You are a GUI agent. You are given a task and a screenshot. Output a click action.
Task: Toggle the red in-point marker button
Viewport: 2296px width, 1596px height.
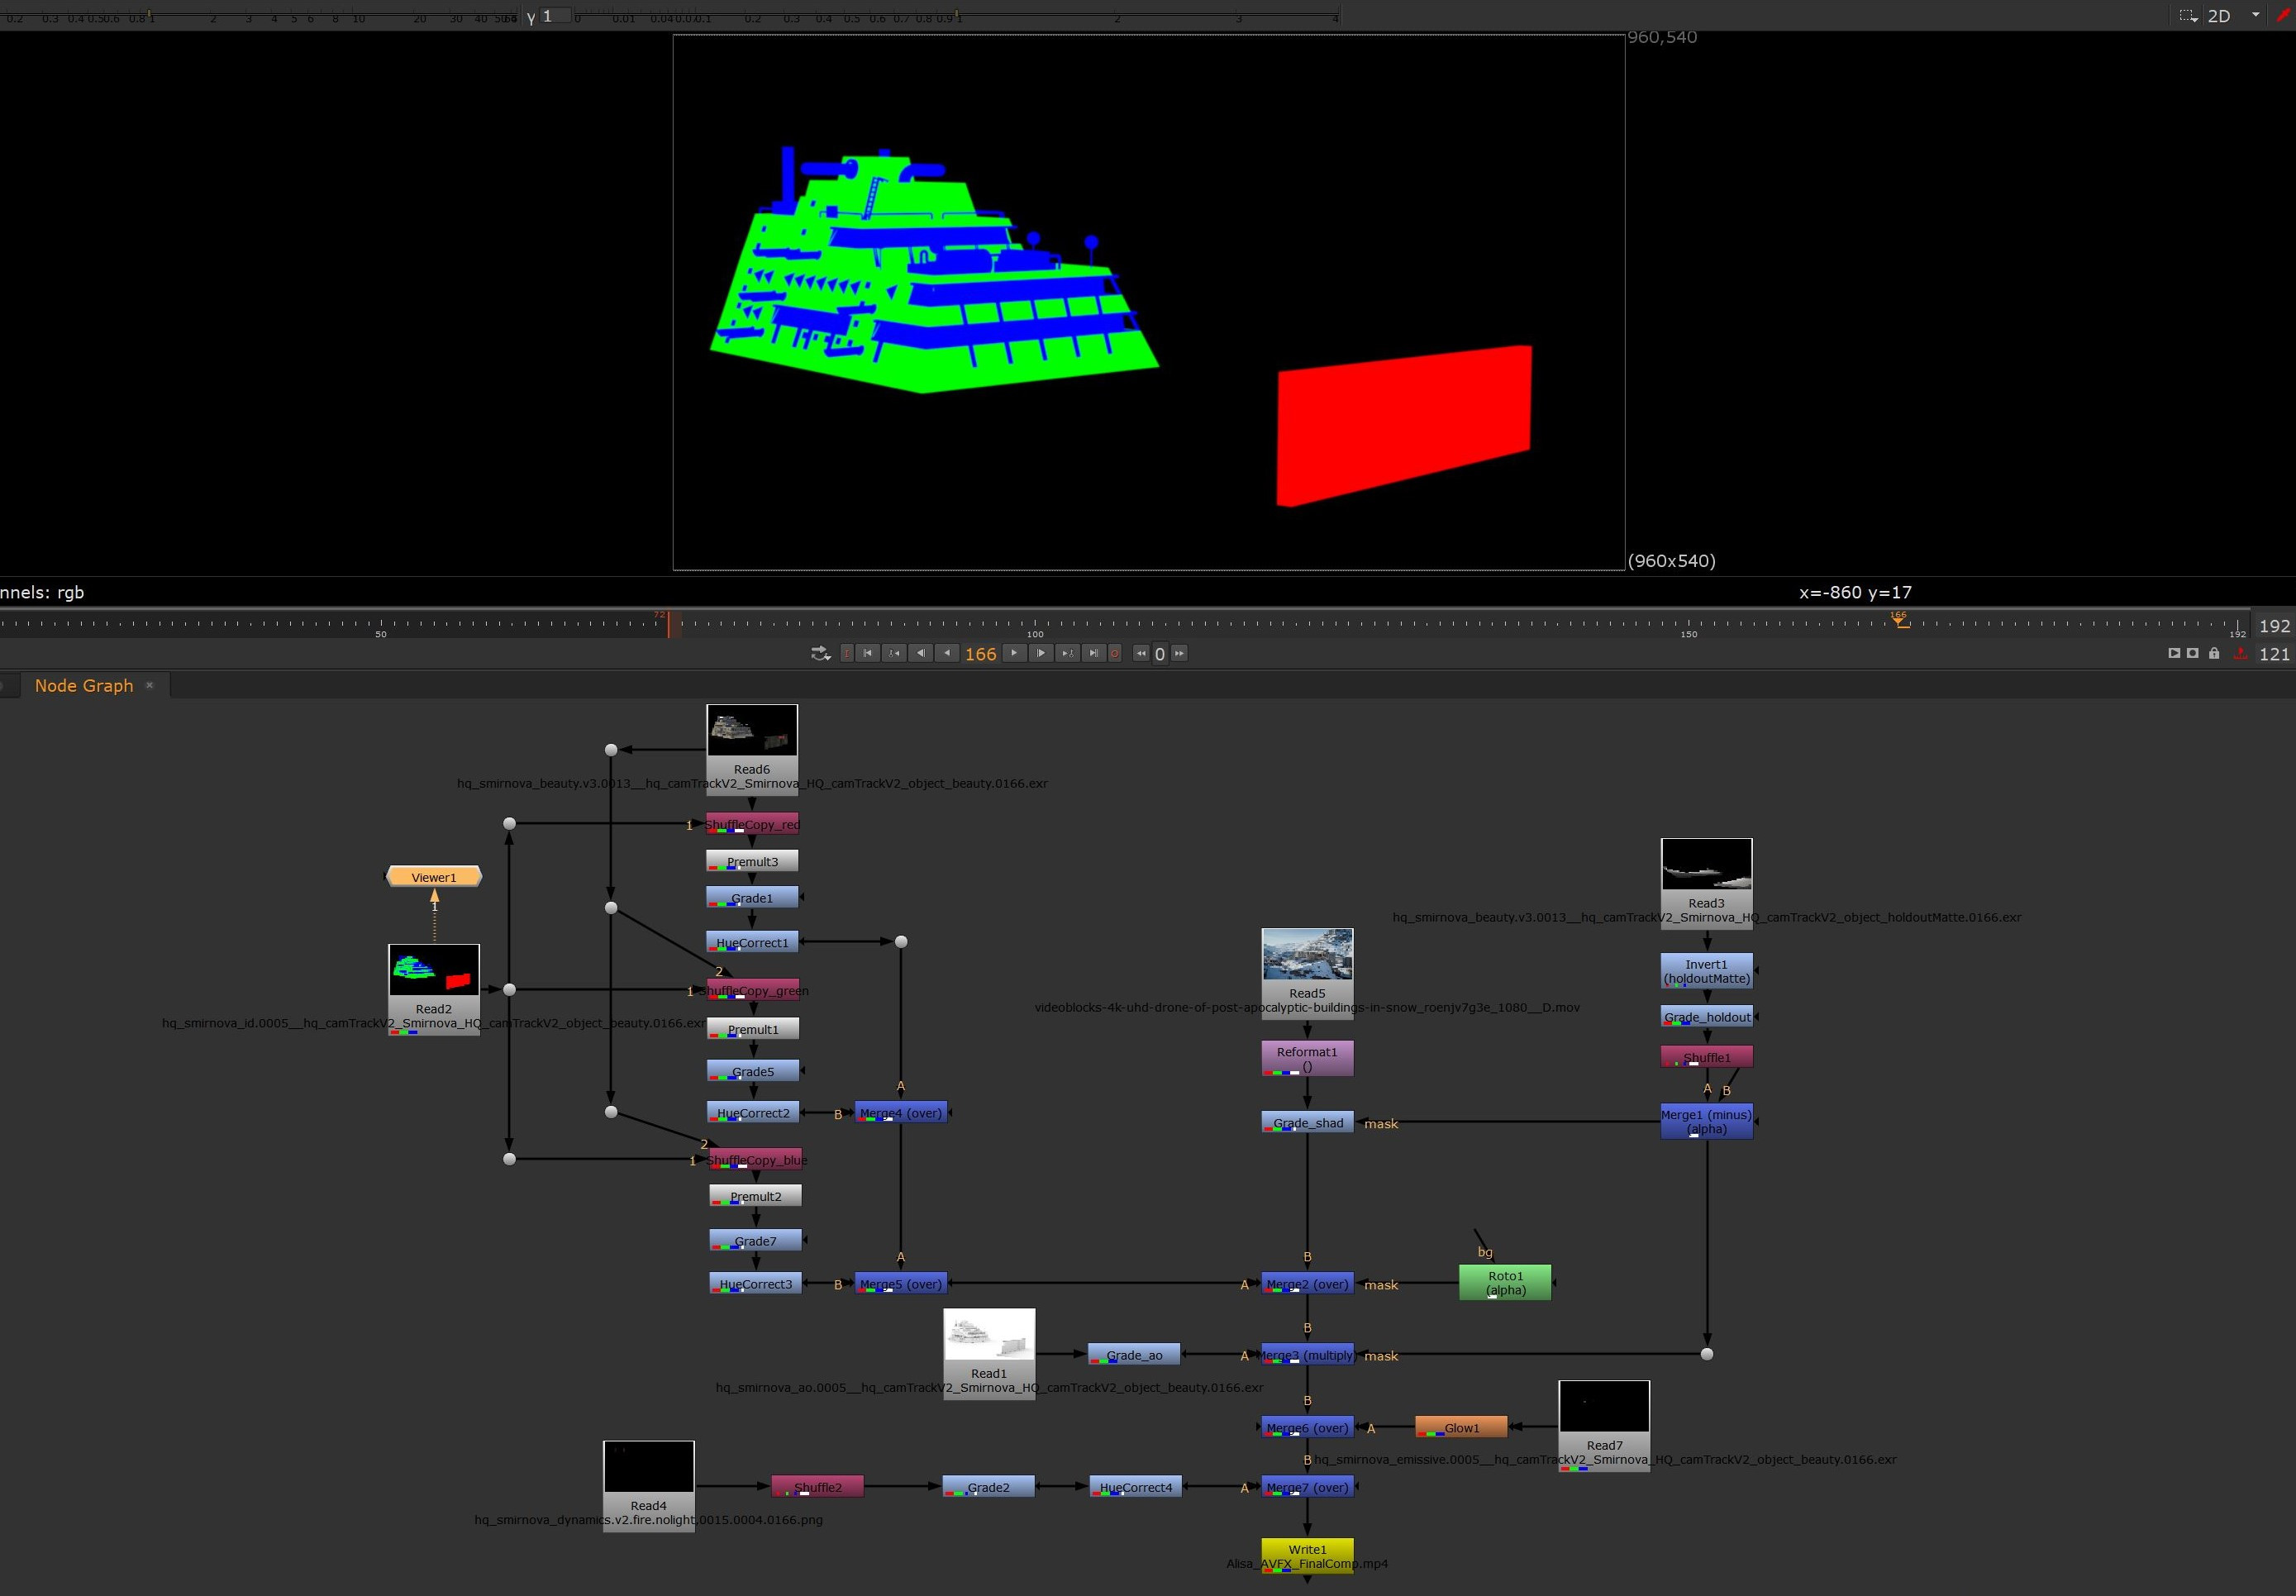click(847, 653)
